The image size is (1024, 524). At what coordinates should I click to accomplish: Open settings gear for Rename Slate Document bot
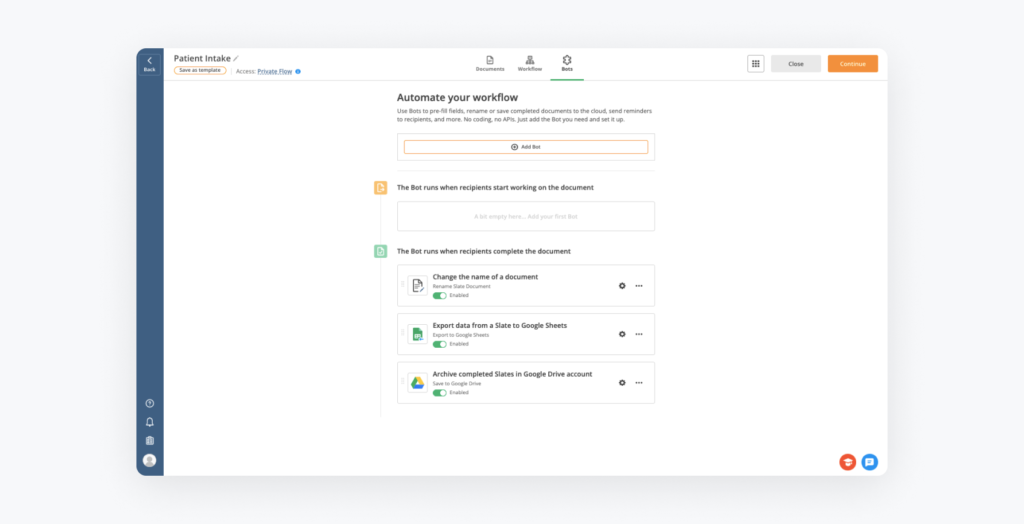622,286
